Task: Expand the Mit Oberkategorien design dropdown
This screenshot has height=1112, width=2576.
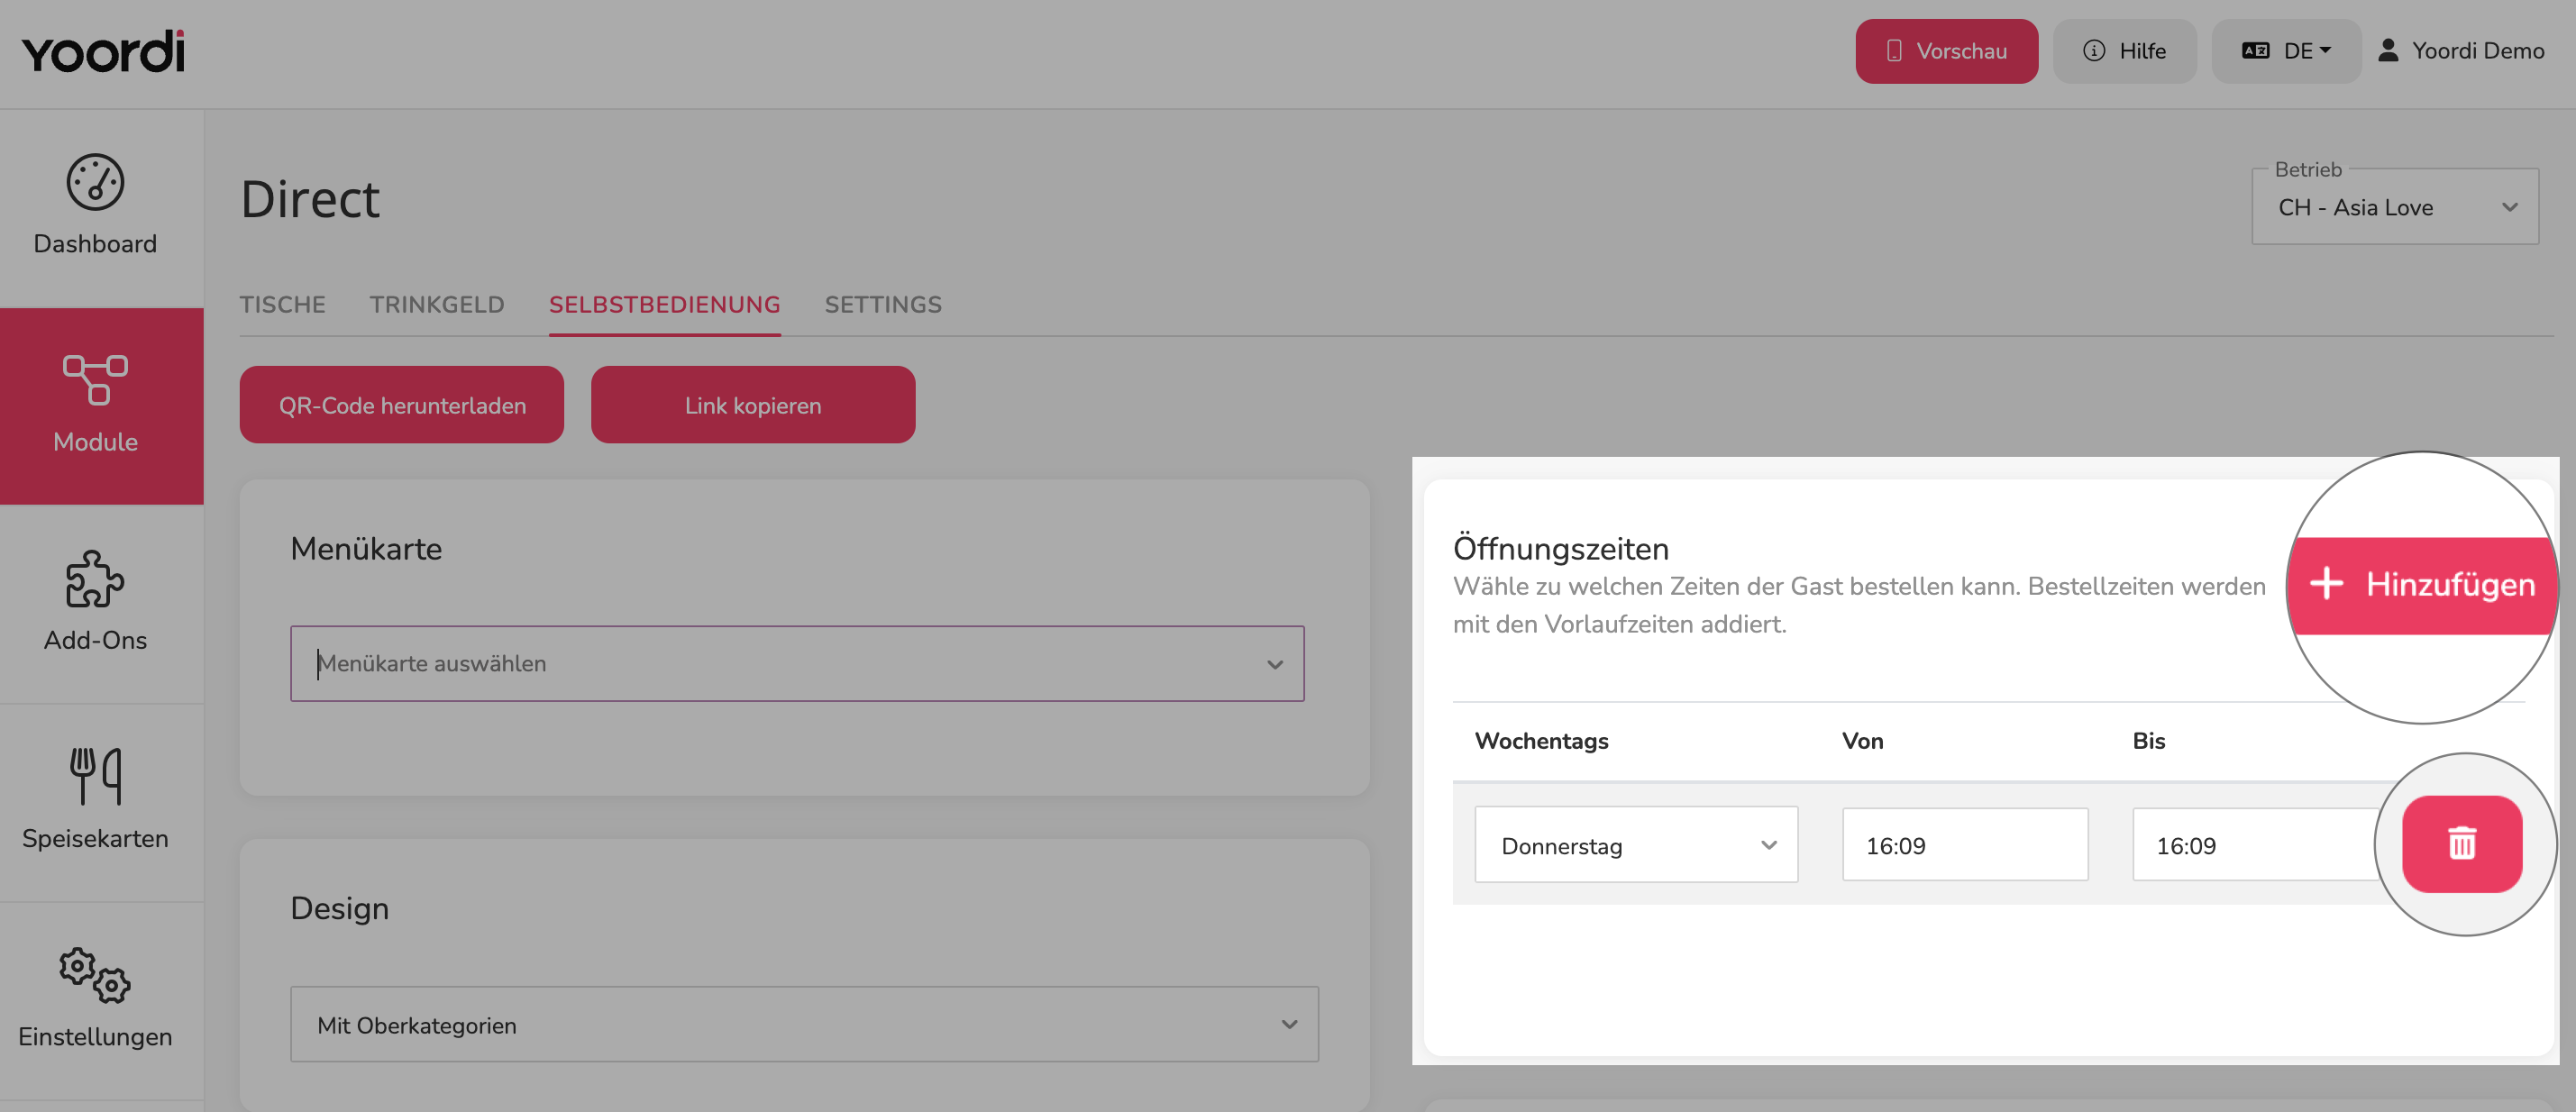Action: point(804,1024)
